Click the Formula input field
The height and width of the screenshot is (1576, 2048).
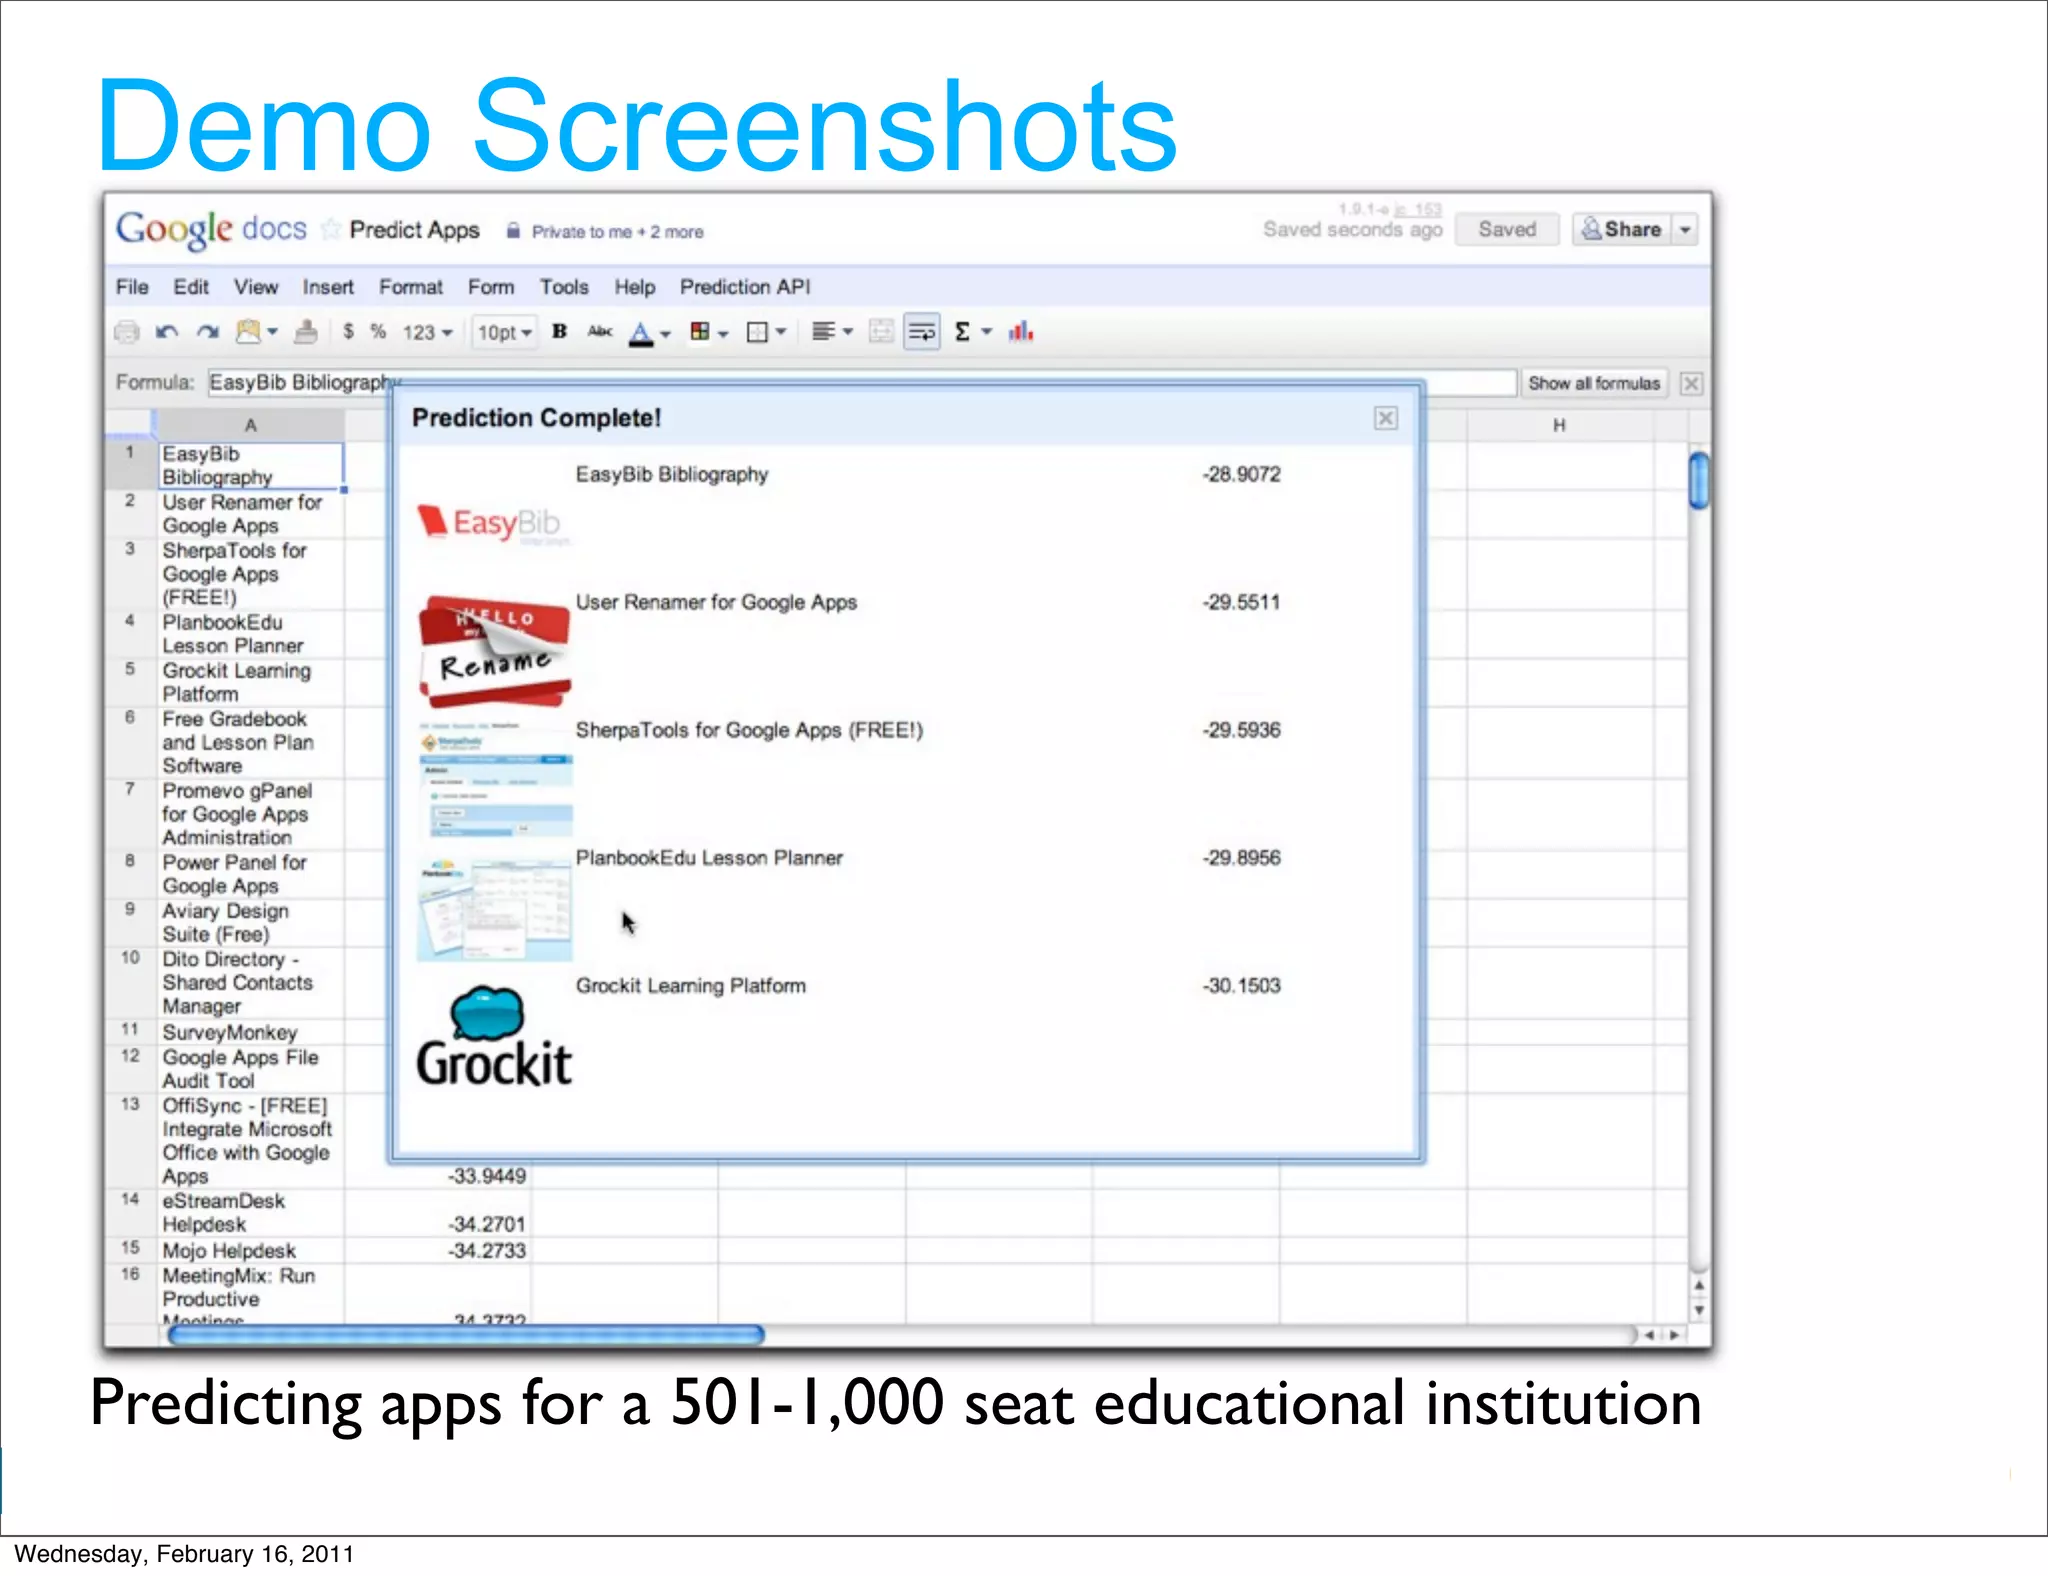(862, 383)
